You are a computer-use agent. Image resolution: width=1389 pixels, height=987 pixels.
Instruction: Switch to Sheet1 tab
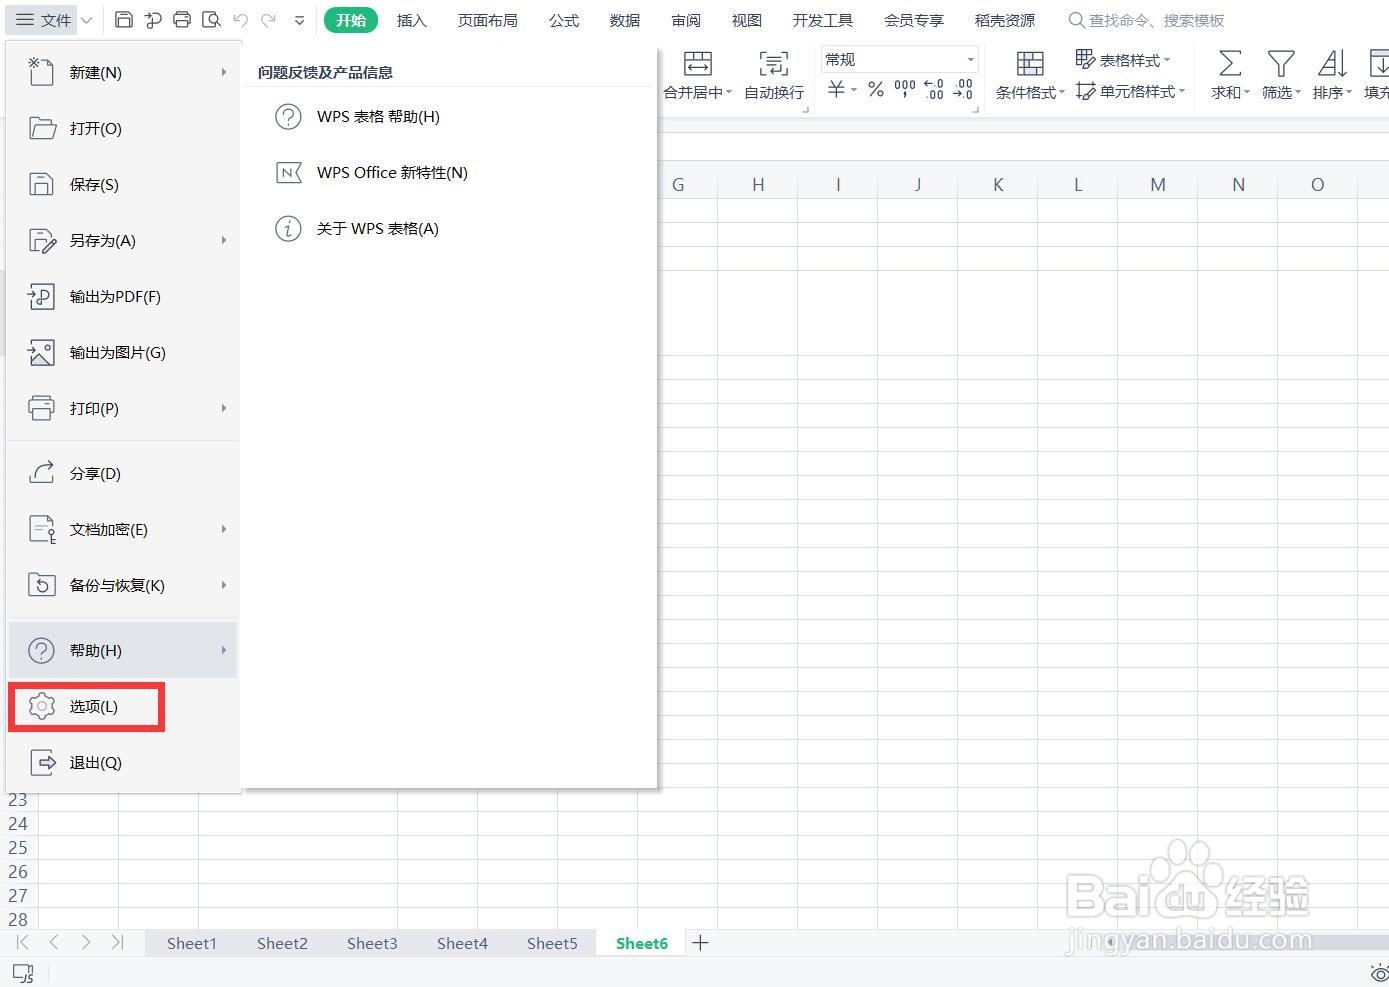tap(192, 943)
